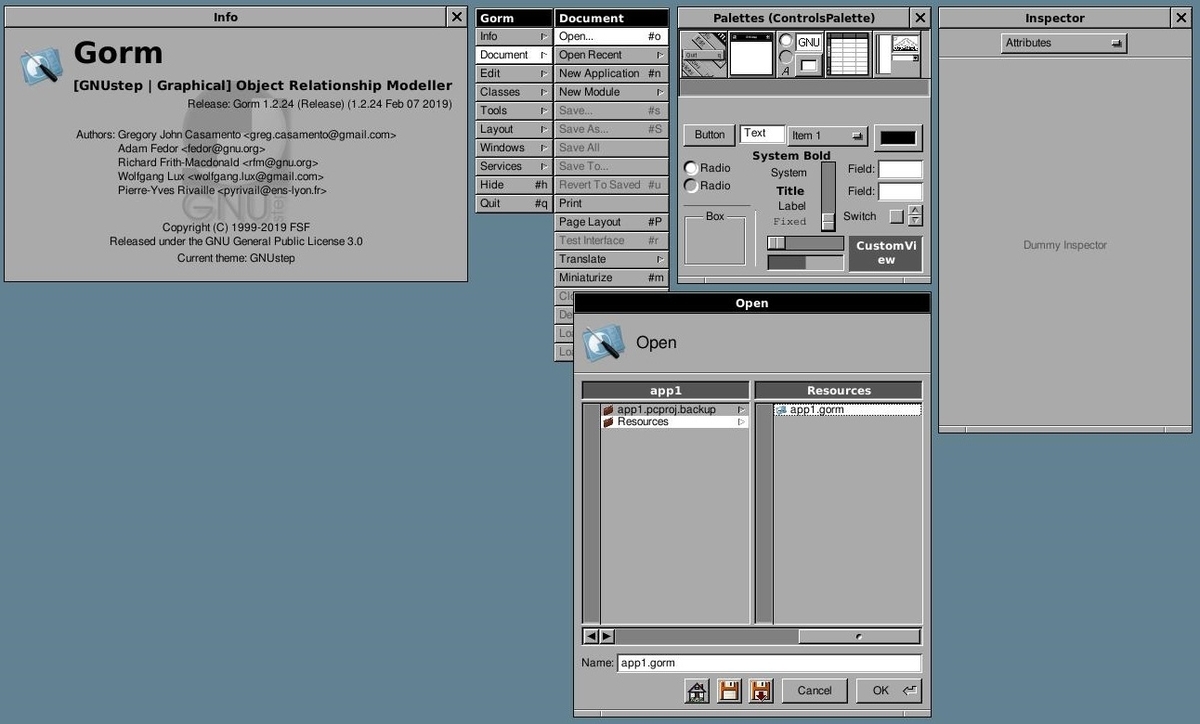The width and height of the screenshot is (1200, 724).
Task: Click the Text field in Controls palette
Action: 762,134
